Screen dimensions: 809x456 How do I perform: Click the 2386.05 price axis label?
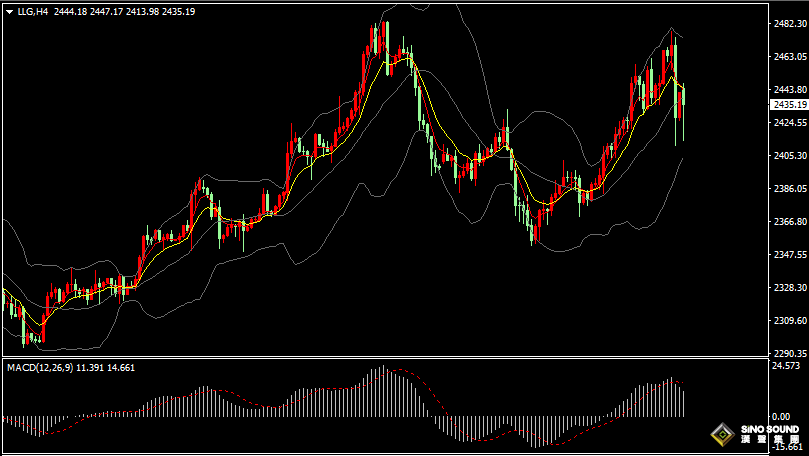790,188
